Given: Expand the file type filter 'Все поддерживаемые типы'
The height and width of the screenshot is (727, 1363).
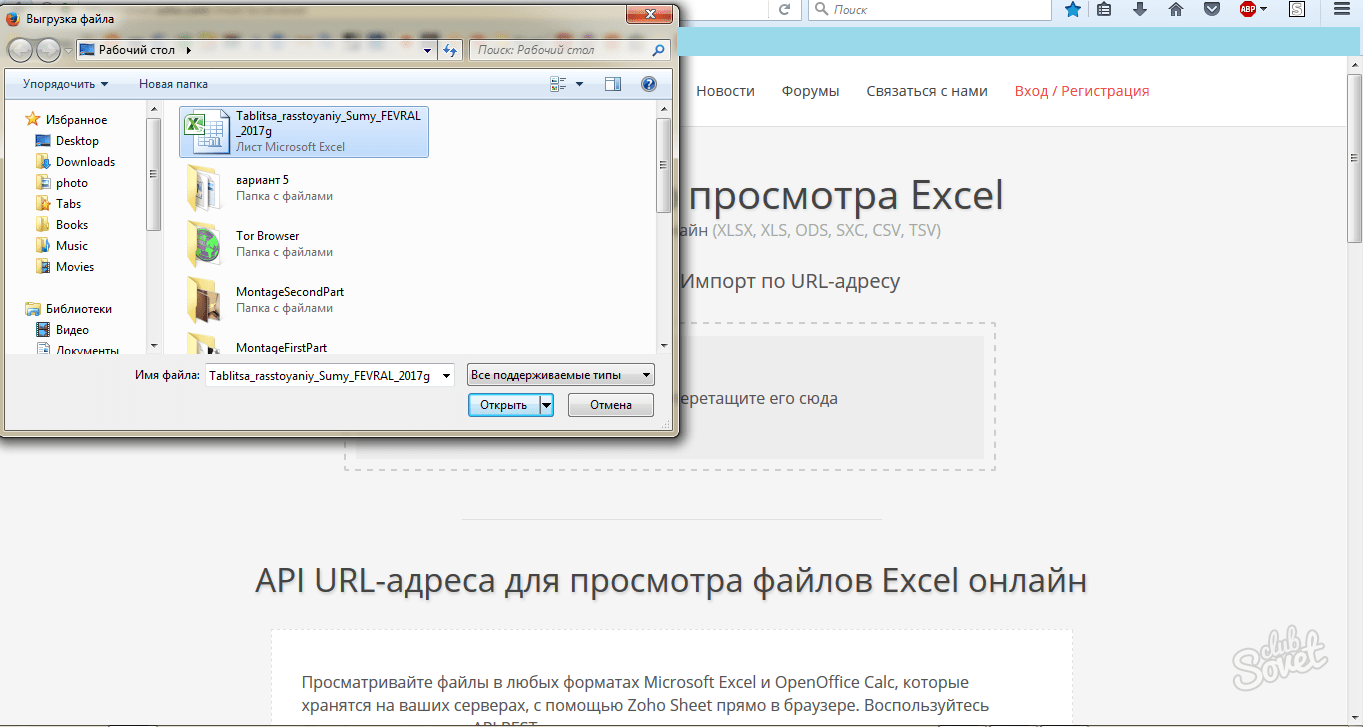Looking at the screenshot, I should pyautogui.click(x=560, y=375).
